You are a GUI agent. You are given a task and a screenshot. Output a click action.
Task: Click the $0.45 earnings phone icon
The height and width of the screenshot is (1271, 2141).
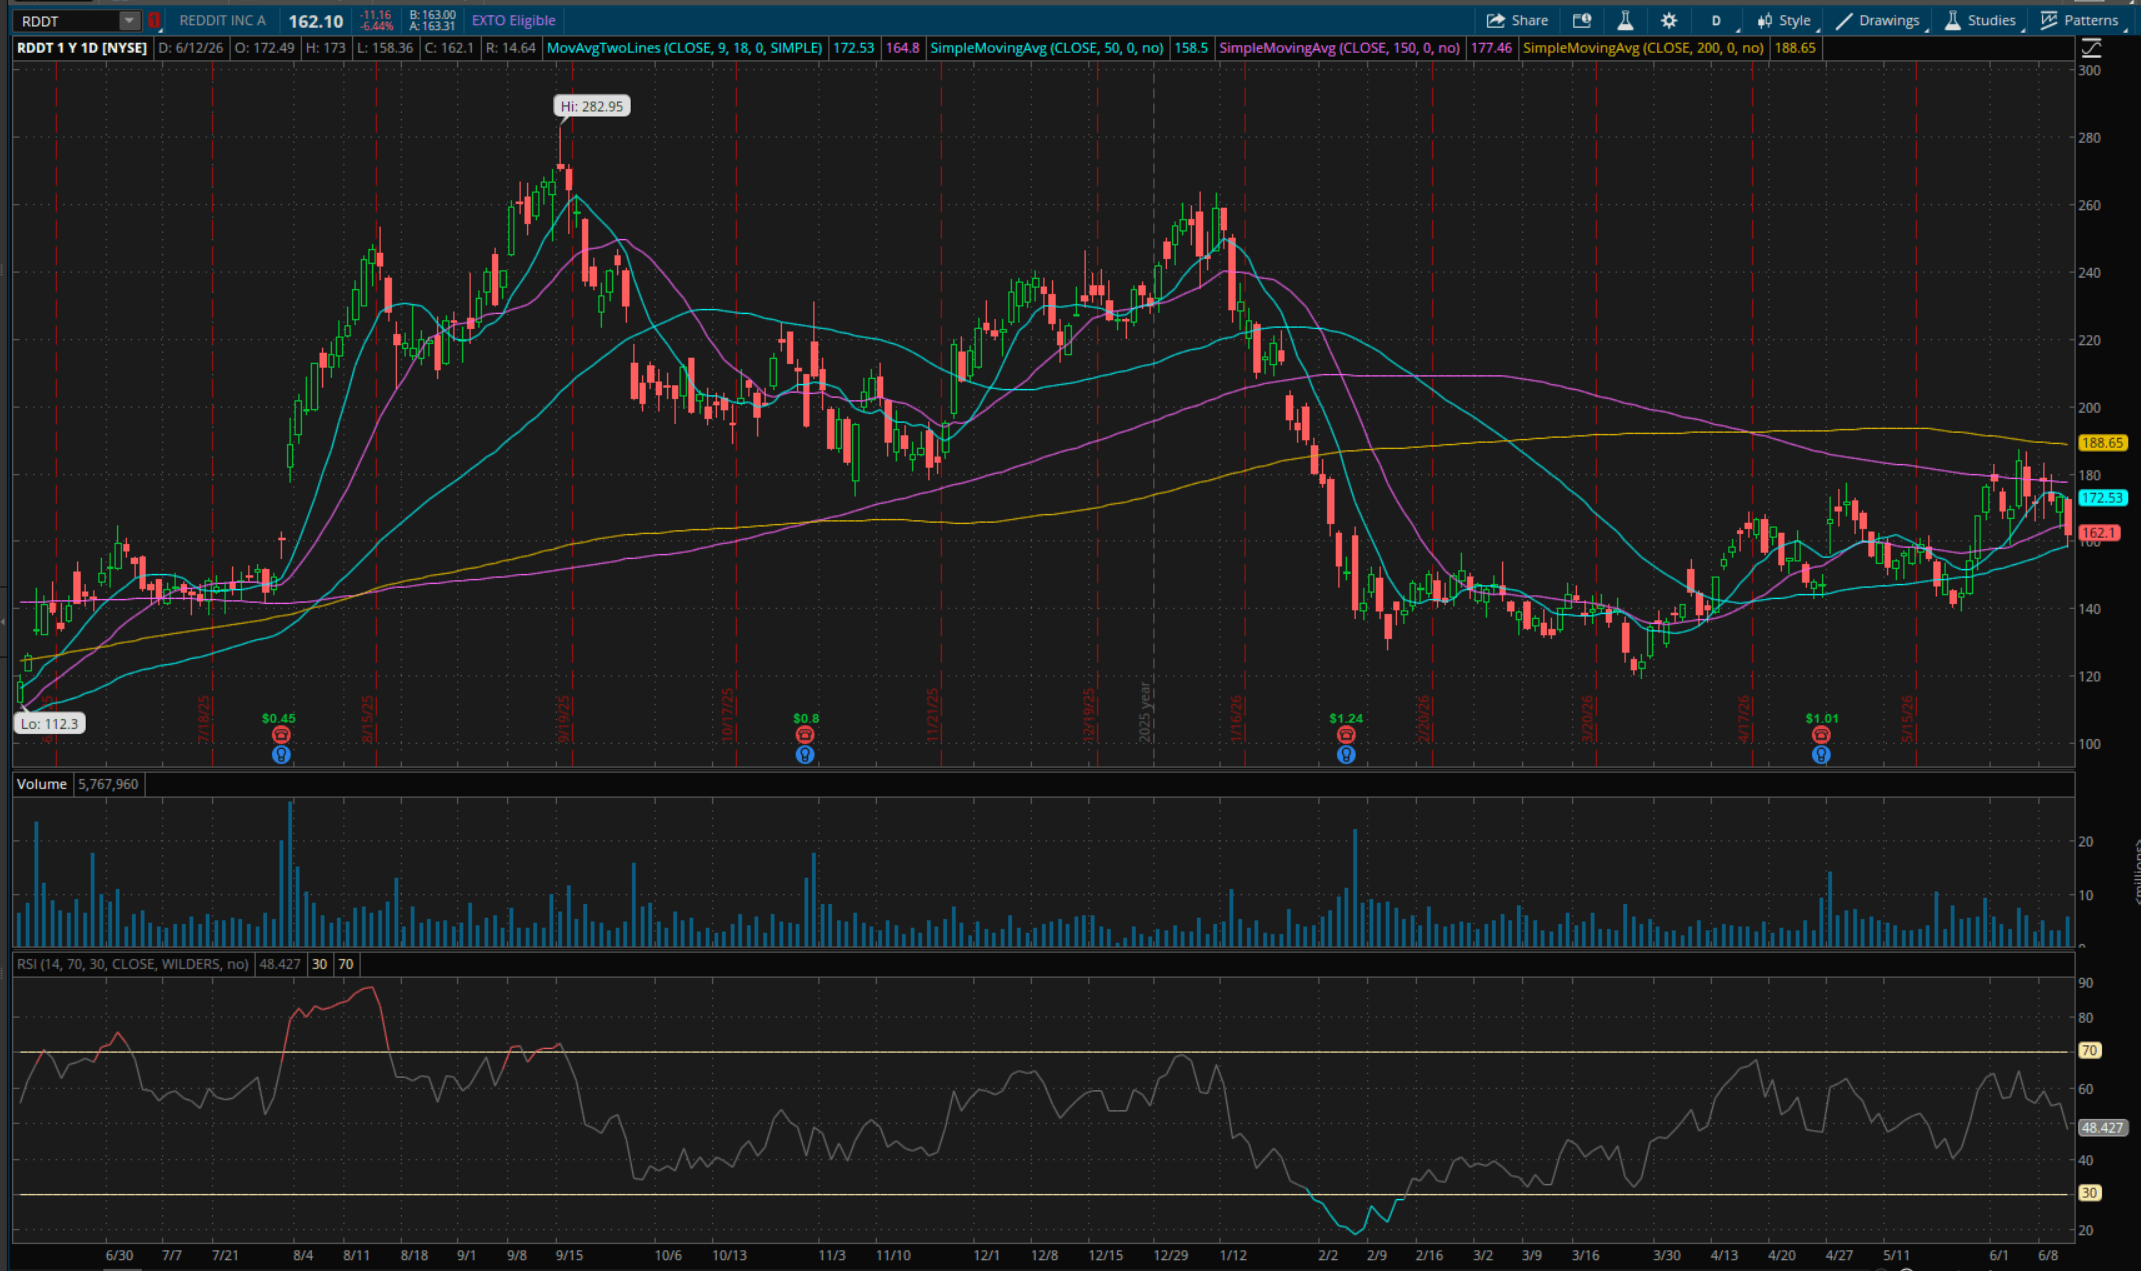click(x=281, y=736)
